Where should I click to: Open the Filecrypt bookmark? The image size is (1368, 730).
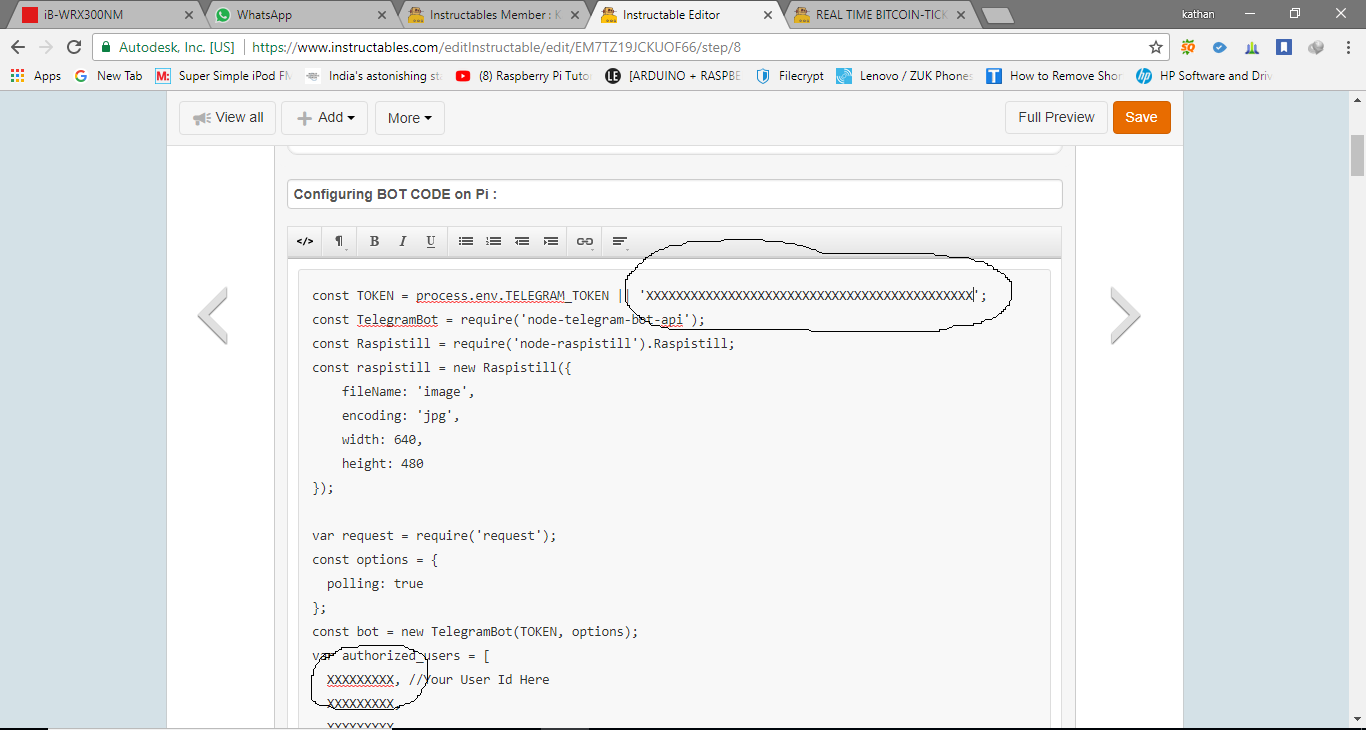click(790, 76)
